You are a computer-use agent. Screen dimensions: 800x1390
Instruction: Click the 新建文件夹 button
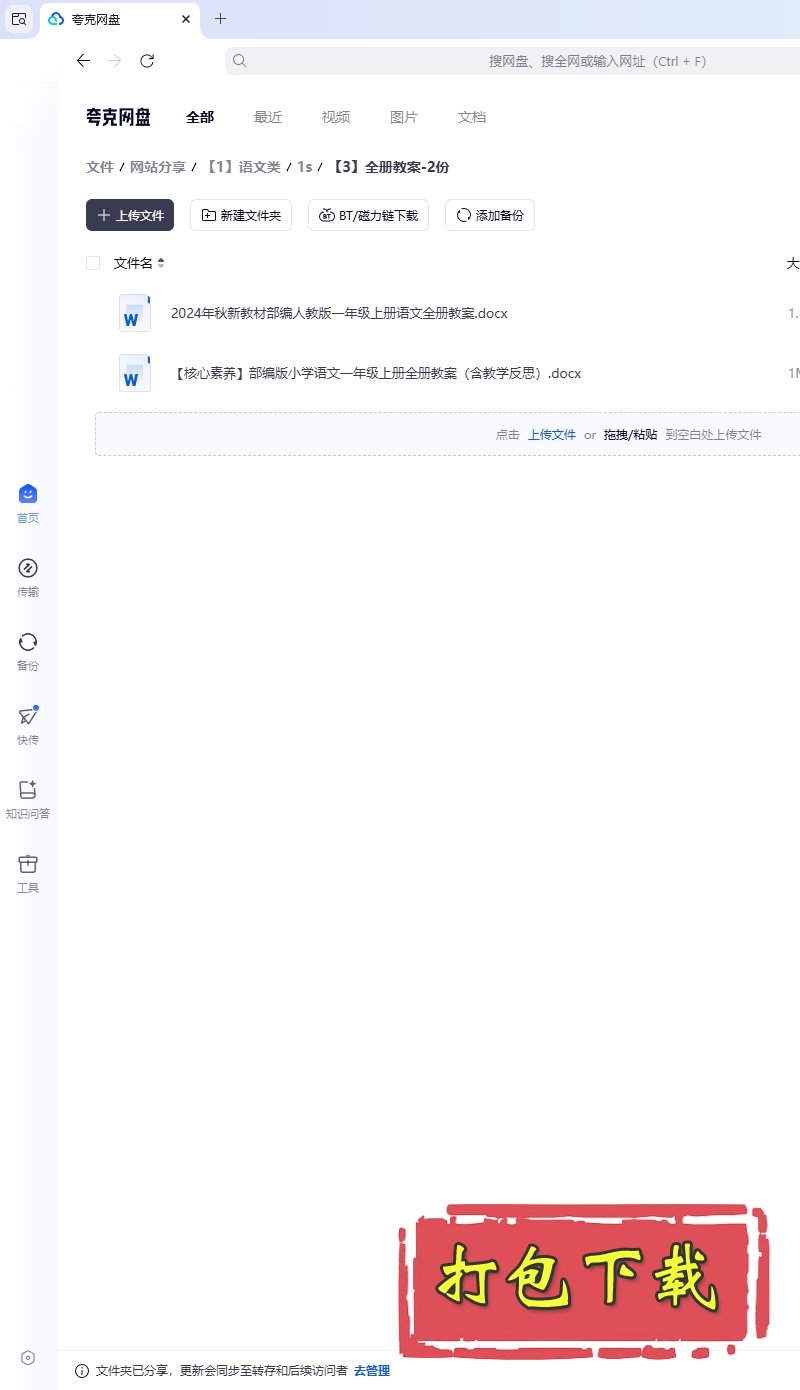[x=241, y=215]
